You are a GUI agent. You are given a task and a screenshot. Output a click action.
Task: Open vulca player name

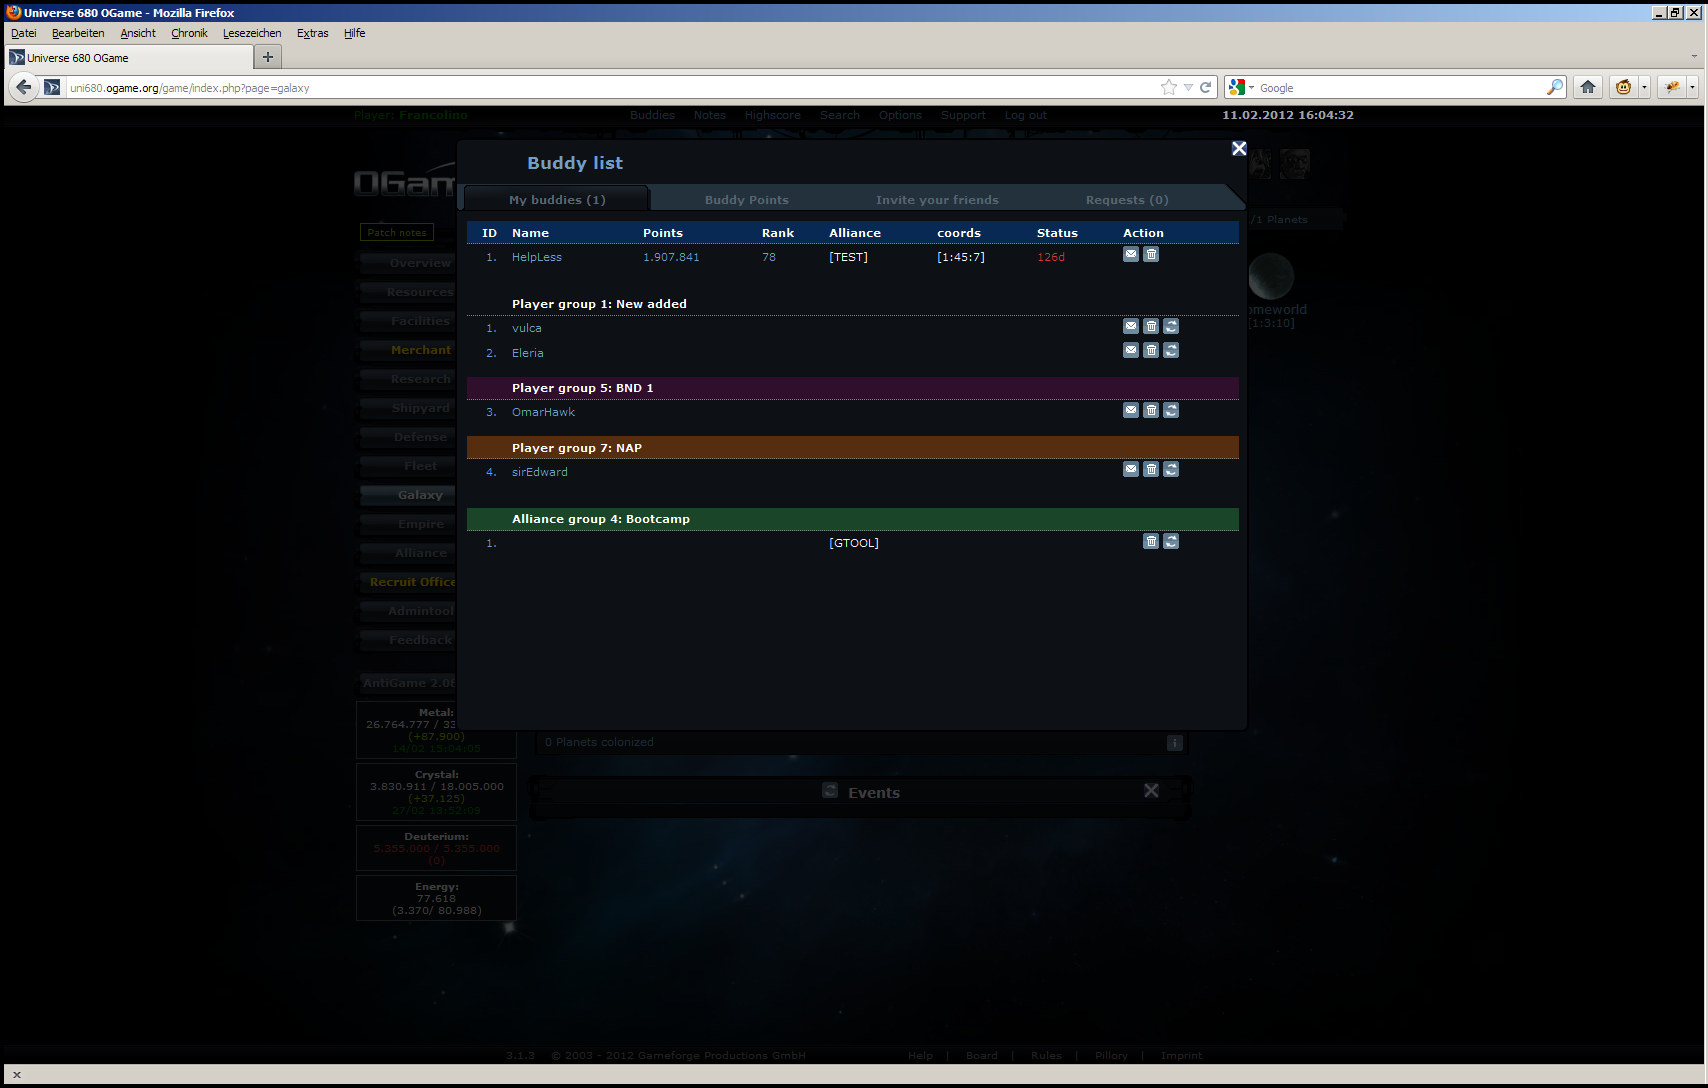tap(527, 328)
